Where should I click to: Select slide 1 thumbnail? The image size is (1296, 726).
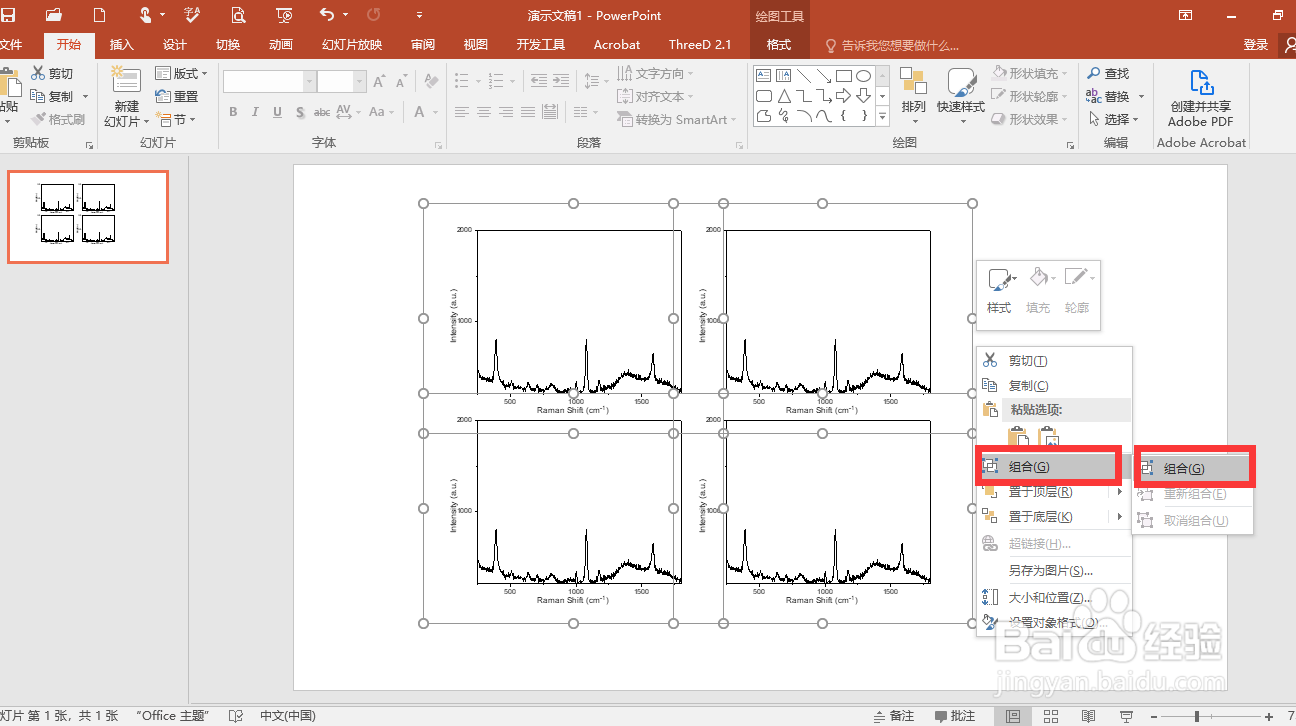coord(88,216)
